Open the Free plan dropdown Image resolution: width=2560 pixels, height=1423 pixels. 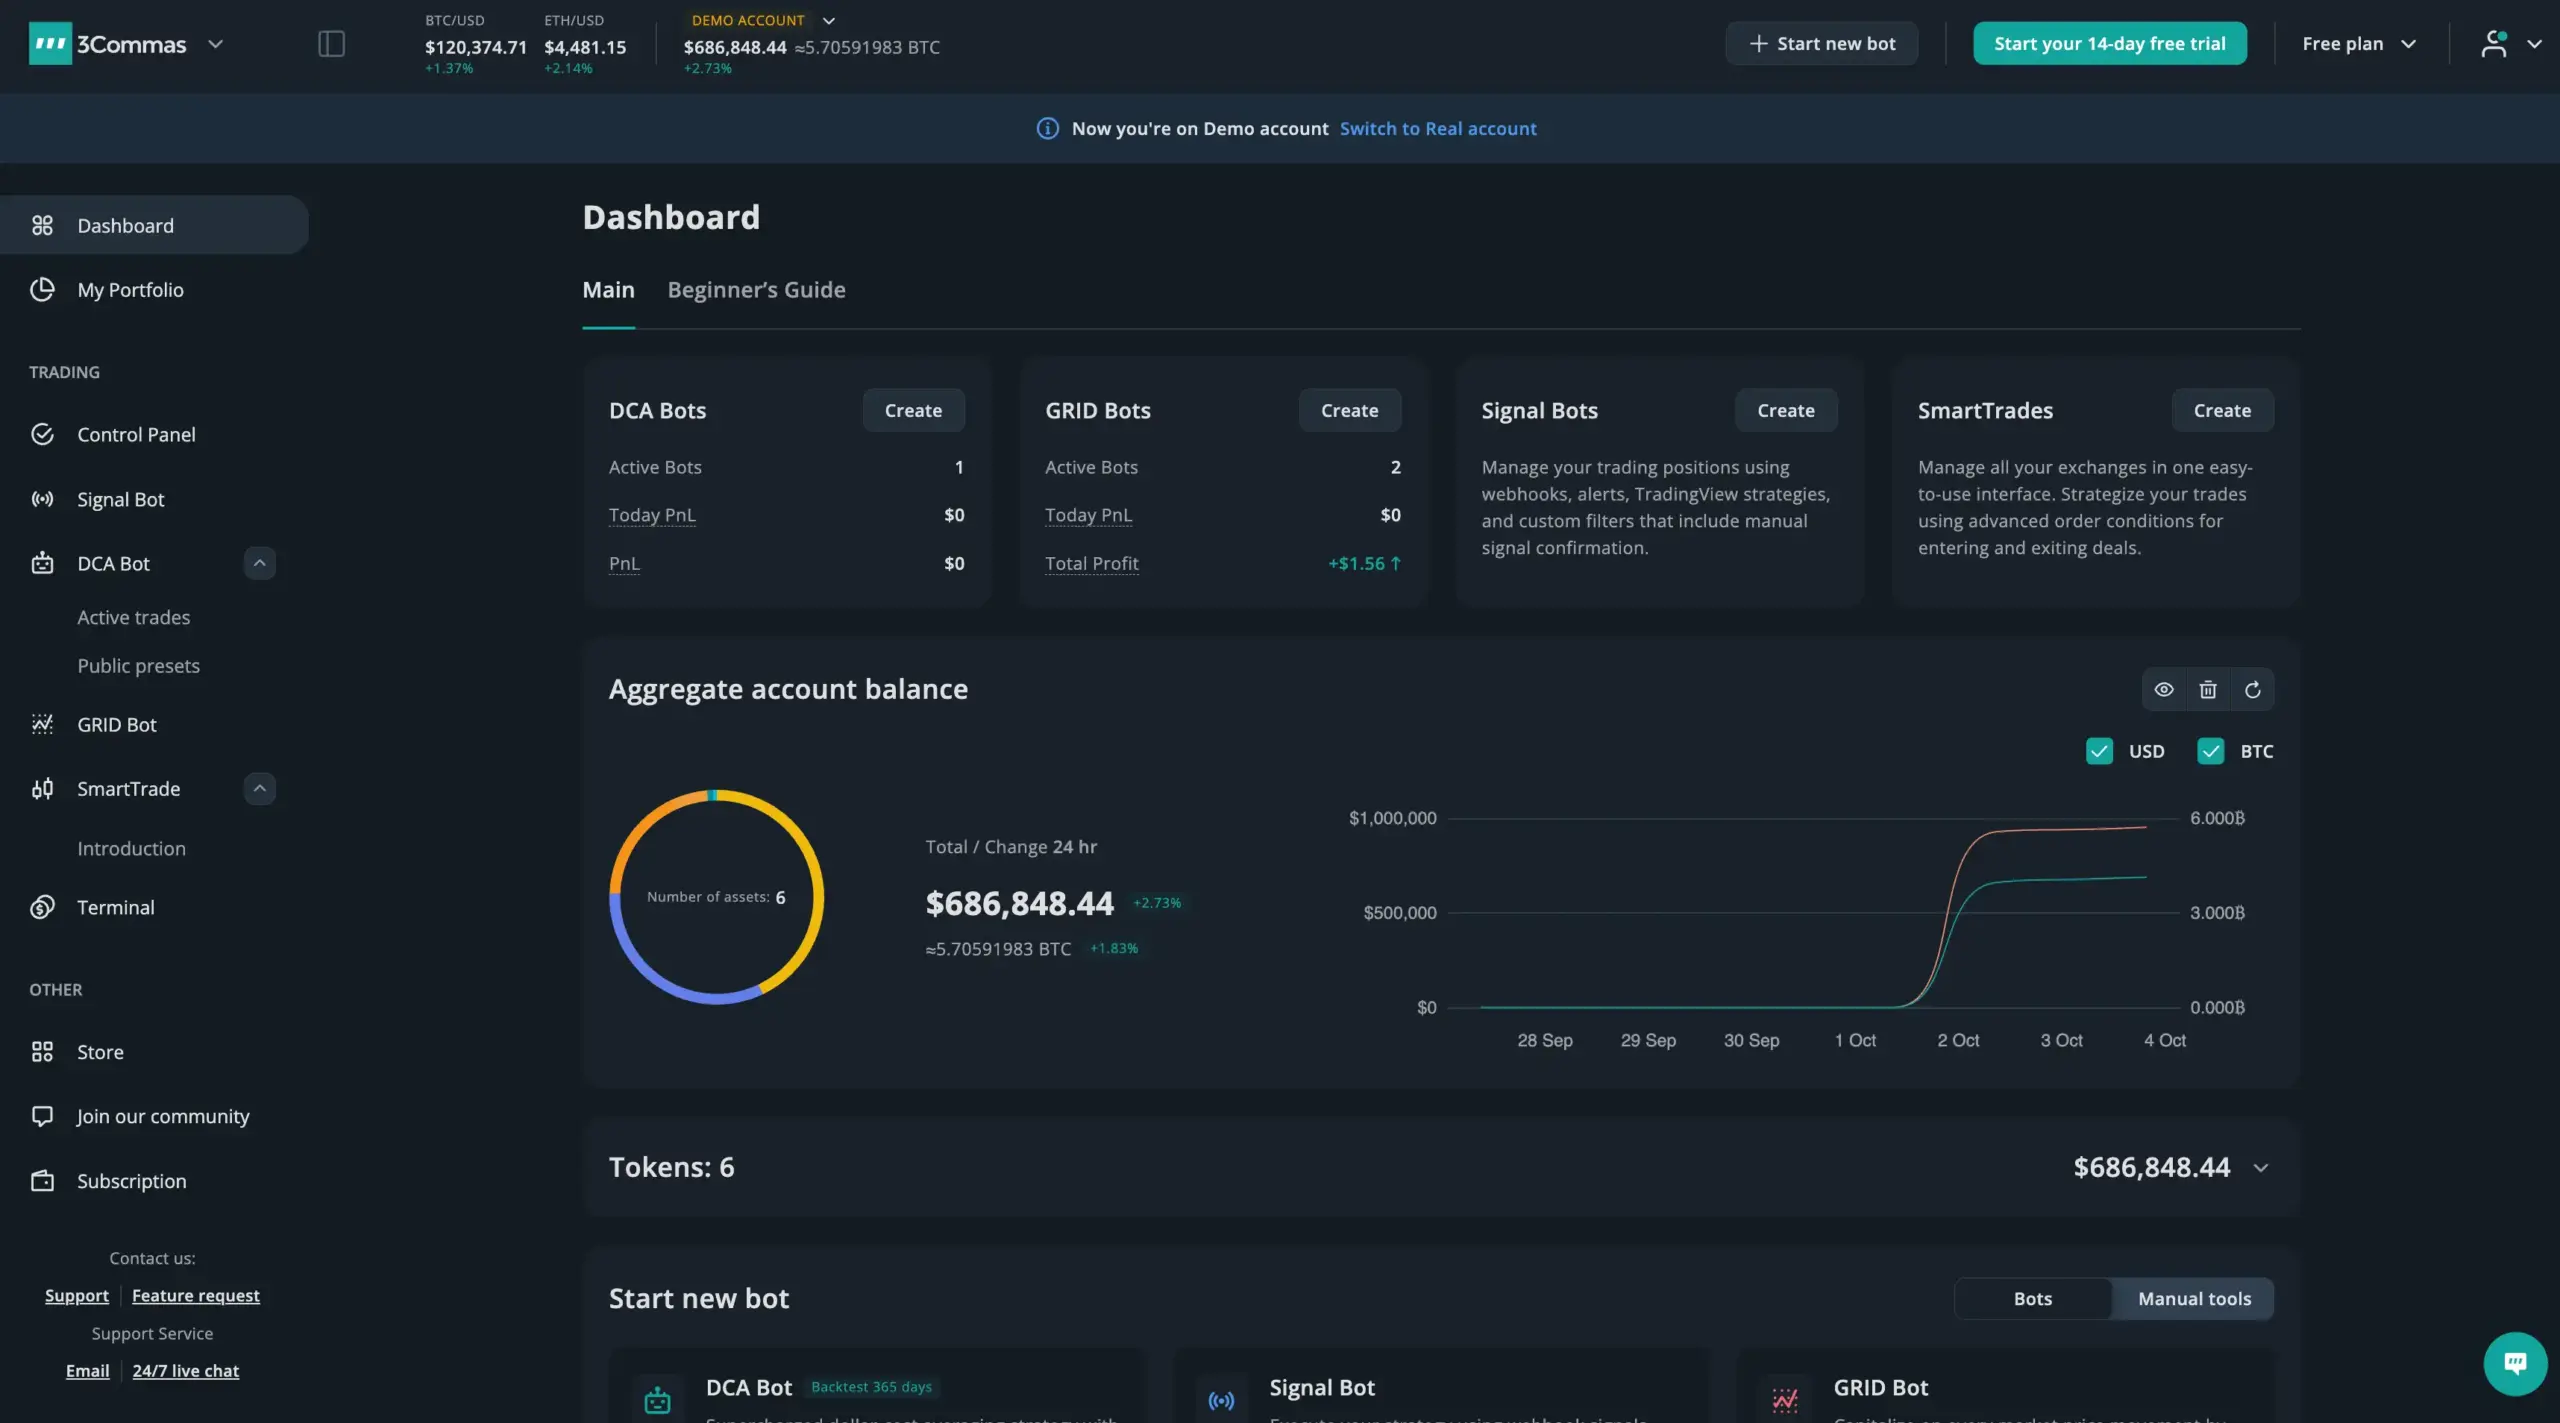click(2358, 44)
